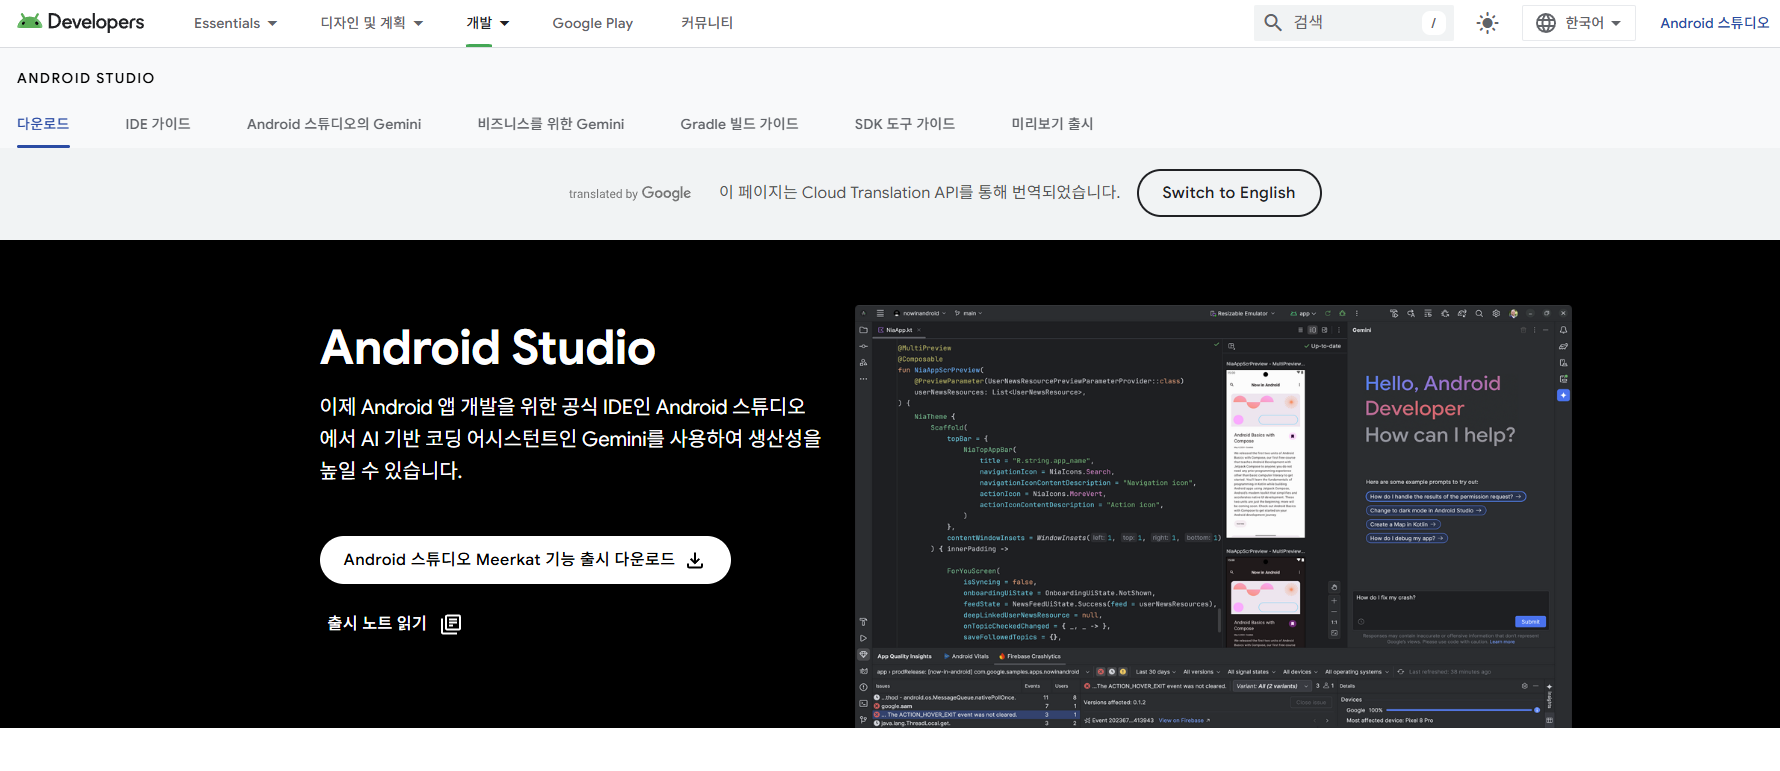Open the SDK 도구 가이드 tab
The image size is (1780, 771).
point(905,124)
